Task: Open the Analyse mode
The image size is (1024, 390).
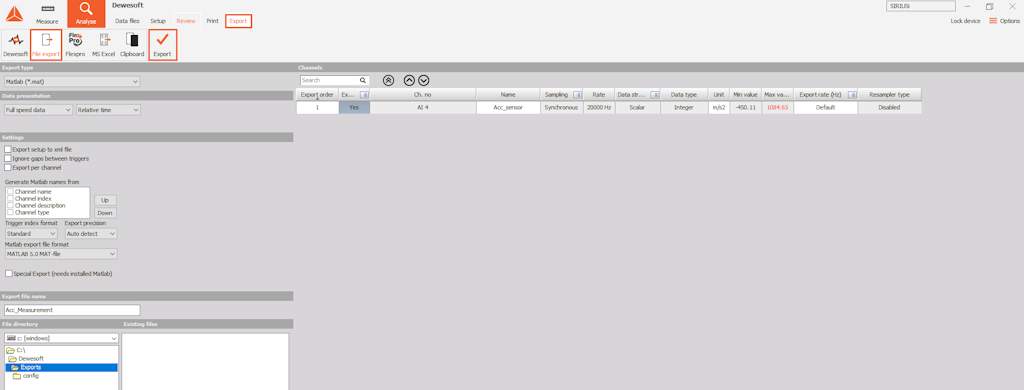Action: (x=86, y=13)
